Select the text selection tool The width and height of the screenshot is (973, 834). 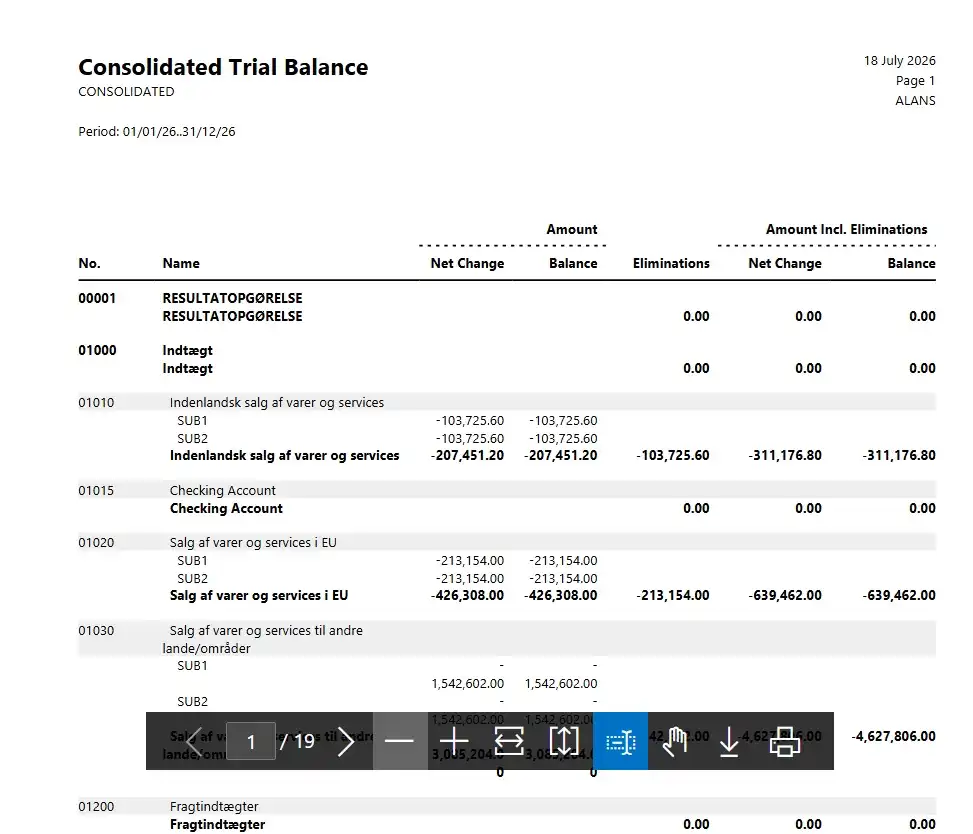click(621, 741)
